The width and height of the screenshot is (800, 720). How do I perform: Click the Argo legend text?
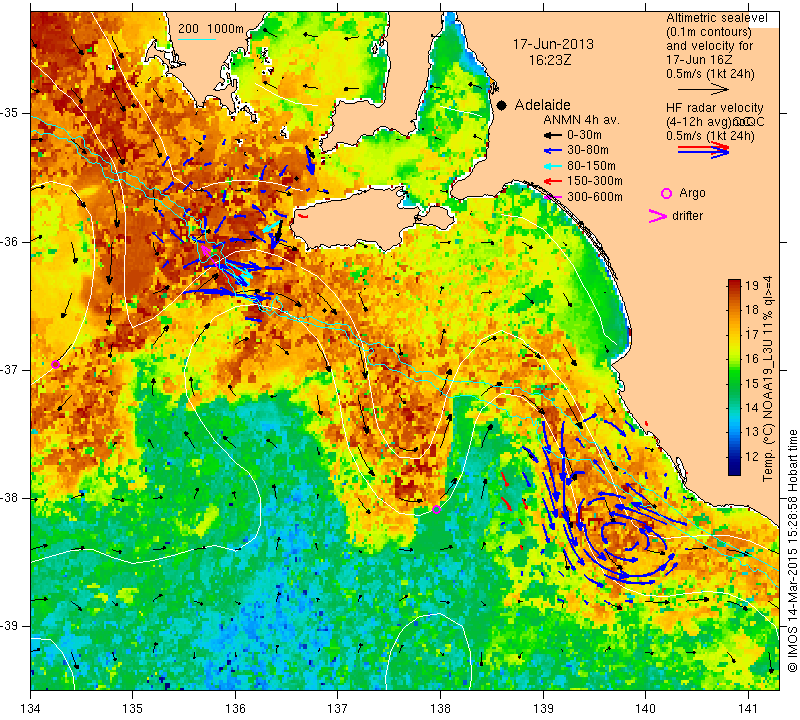[692, 193]
